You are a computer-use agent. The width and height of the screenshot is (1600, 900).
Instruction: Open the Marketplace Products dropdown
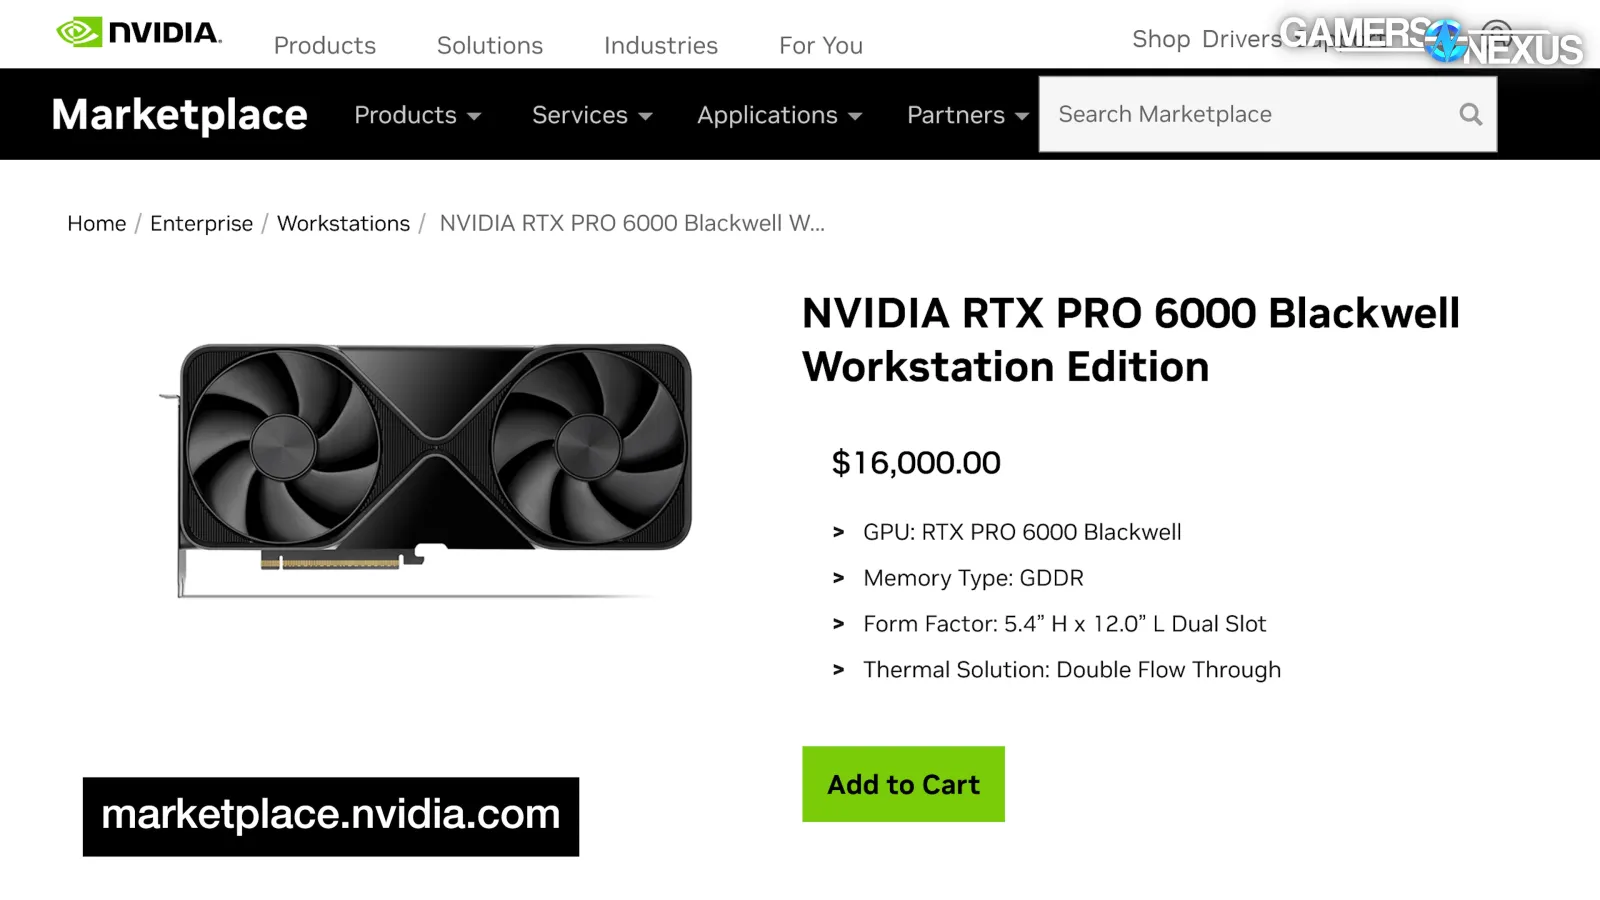(x=418, y=115)
